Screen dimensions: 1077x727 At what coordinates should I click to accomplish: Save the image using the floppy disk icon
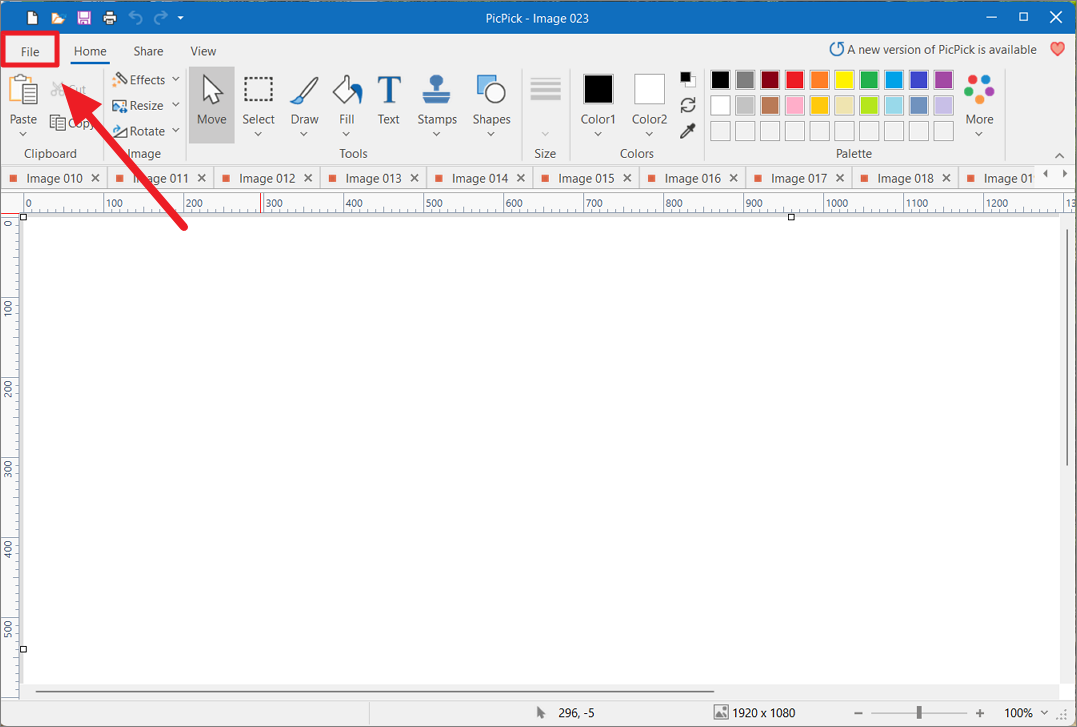84,18
